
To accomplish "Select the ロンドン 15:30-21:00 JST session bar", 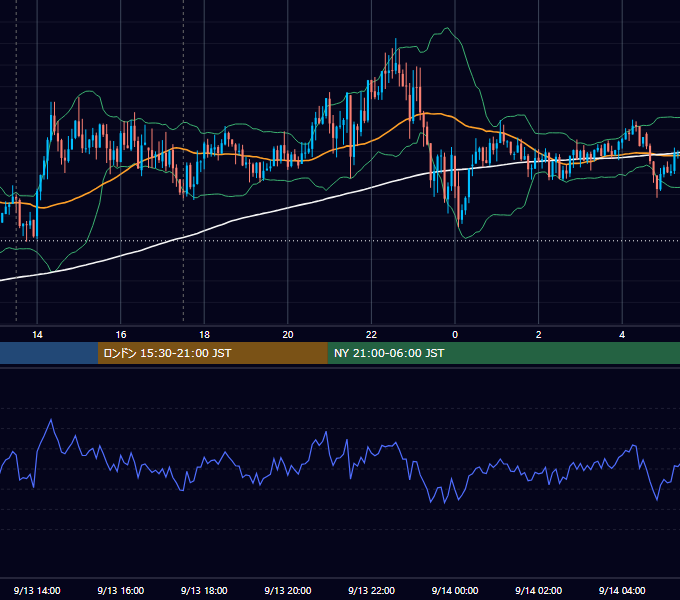I will [x=212, y=353].
